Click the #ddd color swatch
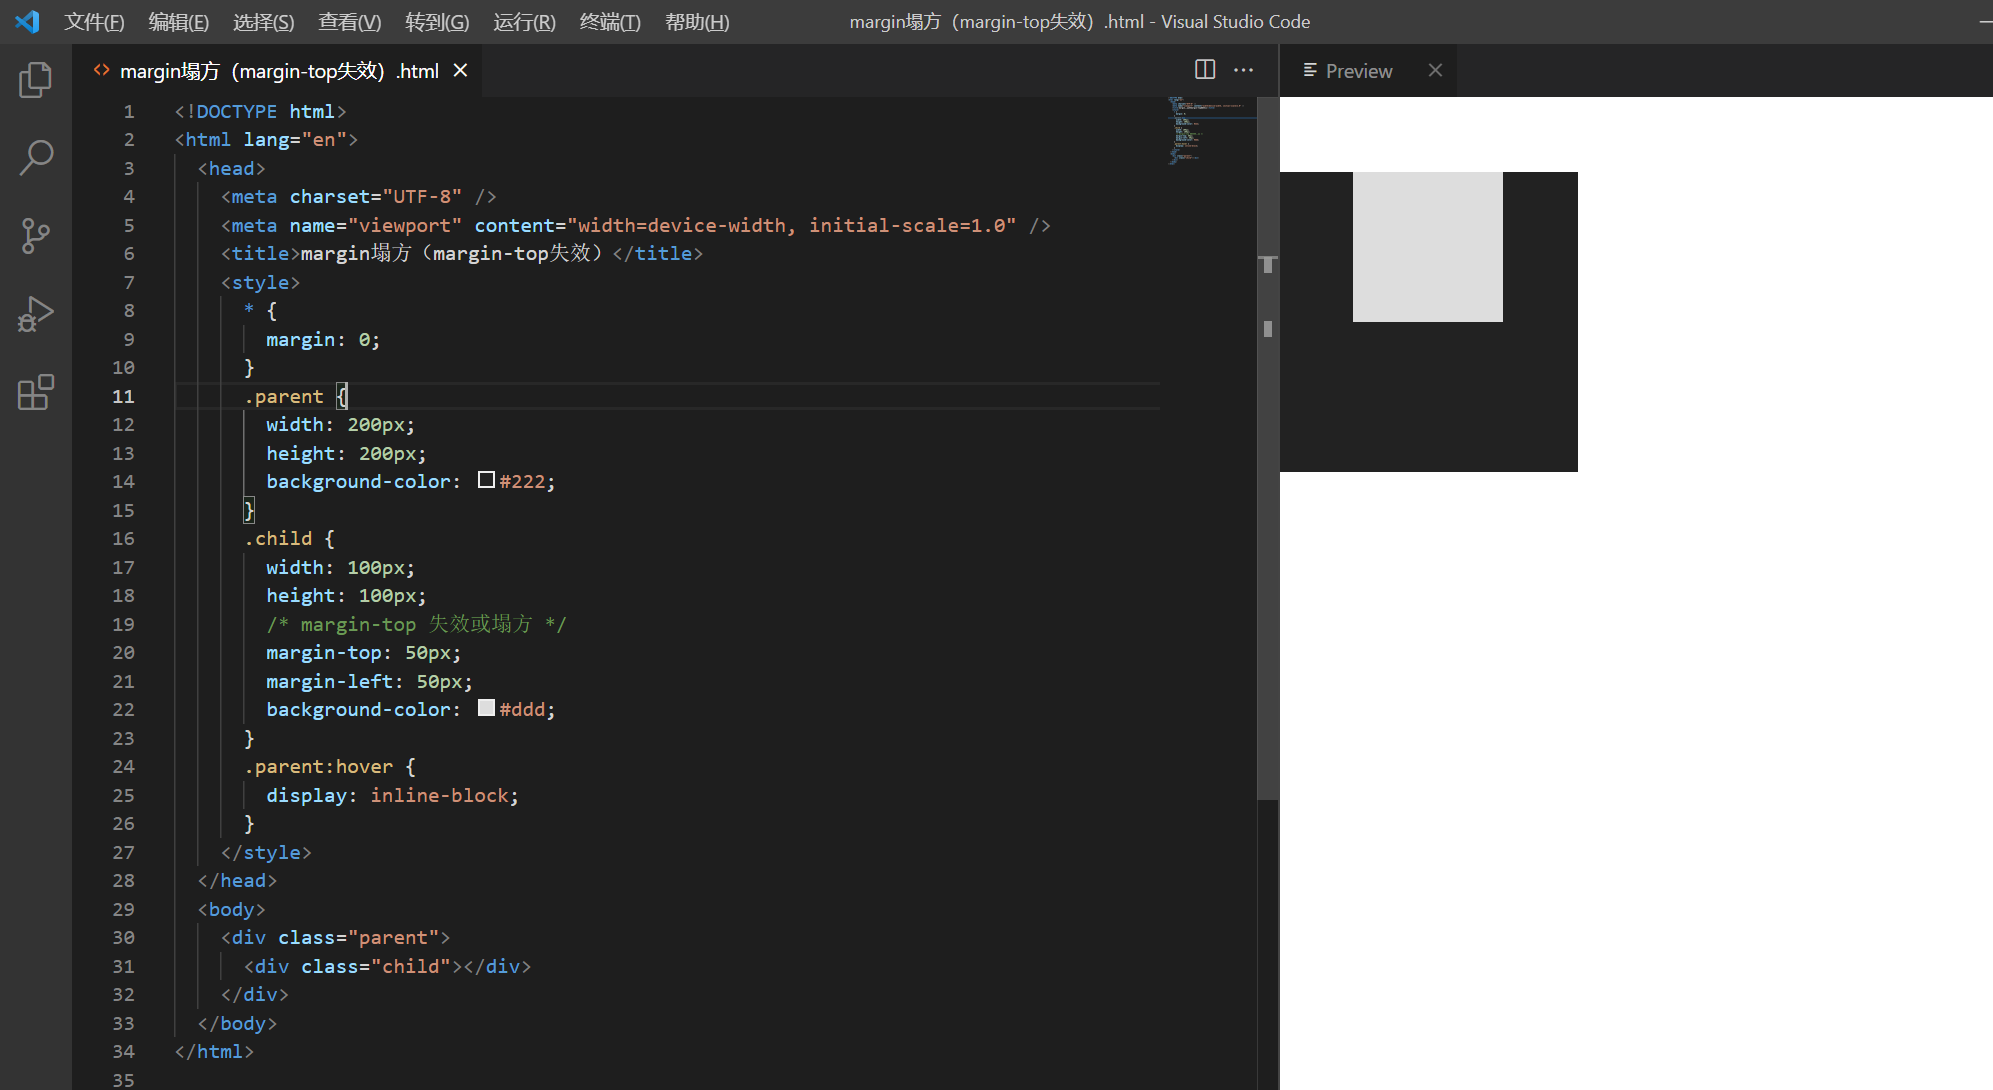The height and width of the screenshot is (1090, 1993). tap(487, 708)
